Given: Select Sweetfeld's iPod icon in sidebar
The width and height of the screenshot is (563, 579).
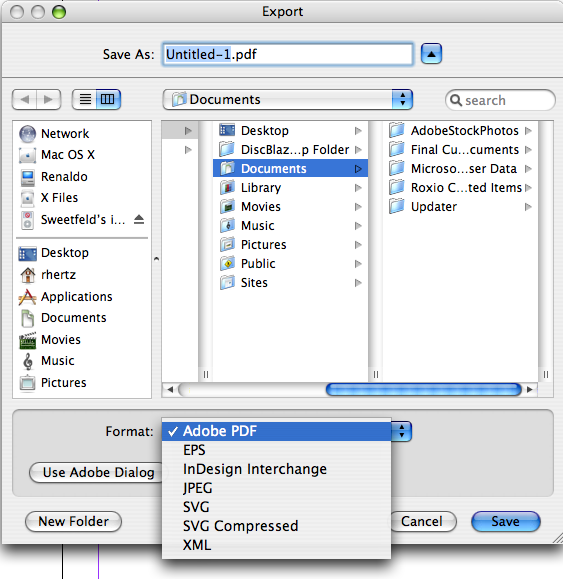Looking at the screenshot, I should pyautogui.click(x=27, y=220).
